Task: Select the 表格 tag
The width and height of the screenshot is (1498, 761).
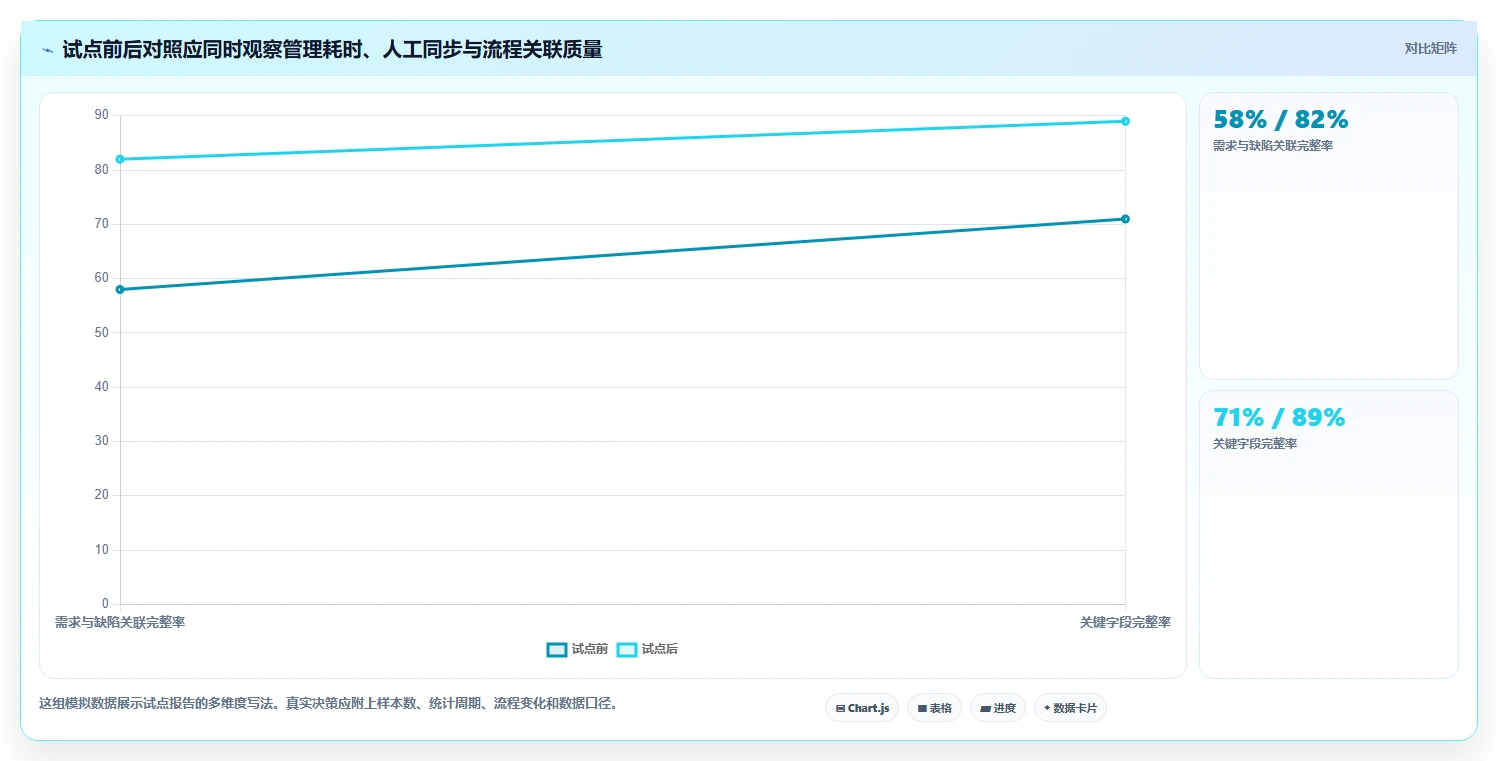Action: click(x=934, y=708)
